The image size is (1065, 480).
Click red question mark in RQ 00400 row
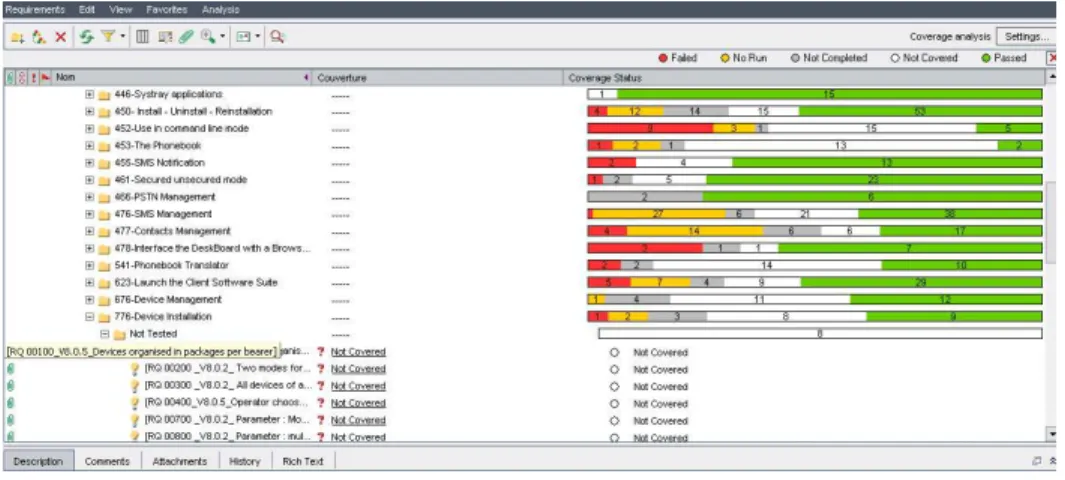point(321,403)
